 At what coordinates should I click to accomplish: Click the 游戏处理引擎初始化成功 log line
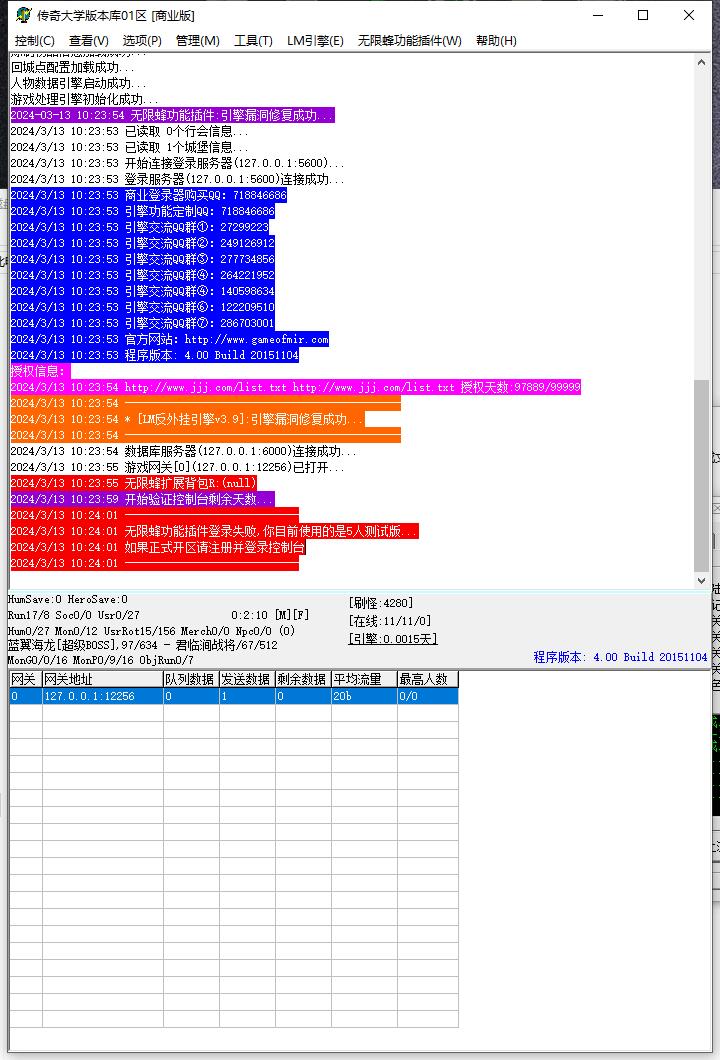pos(84,99)
